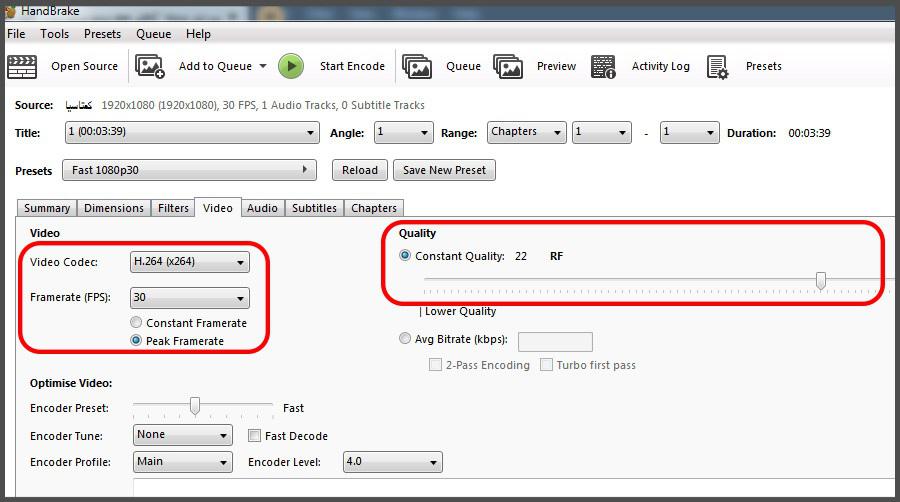Viewport: 900px width, 502px height.
Task: Open the Range Chapters dropdown
Action: [x=526, y=132]
